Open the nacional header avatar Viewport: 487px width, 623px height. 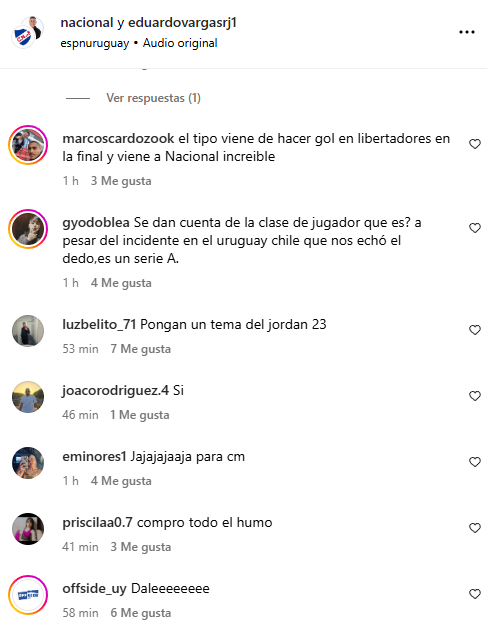(23, 35)
